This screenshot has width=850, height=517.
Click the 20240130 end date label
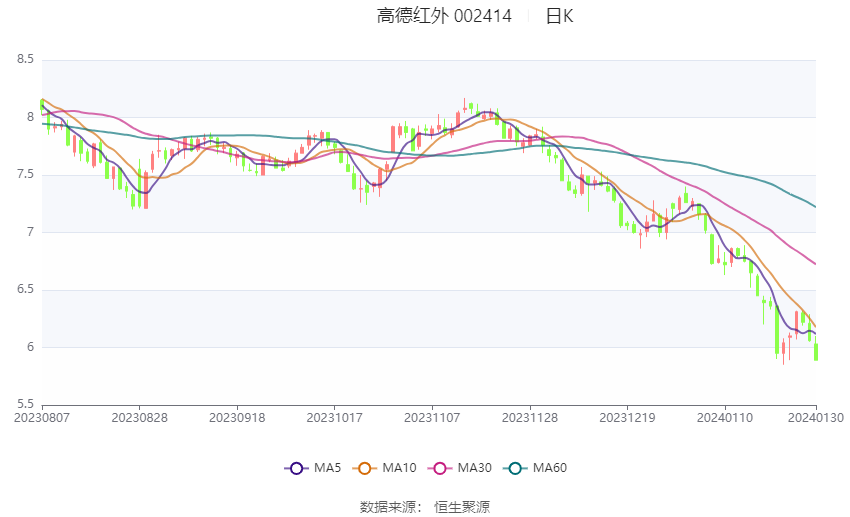tap(815, 416)
